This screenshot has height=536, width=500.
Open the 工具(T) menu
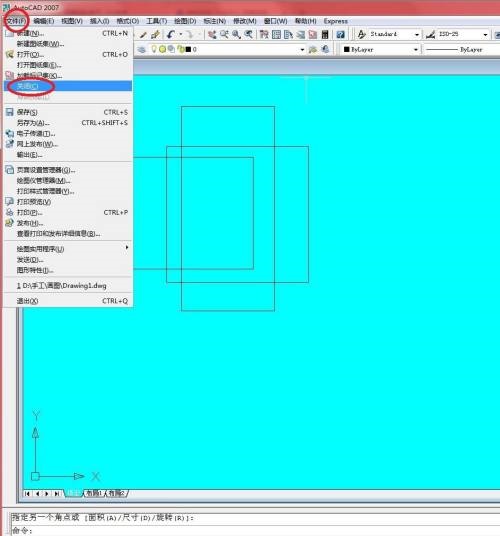(157, 21)
